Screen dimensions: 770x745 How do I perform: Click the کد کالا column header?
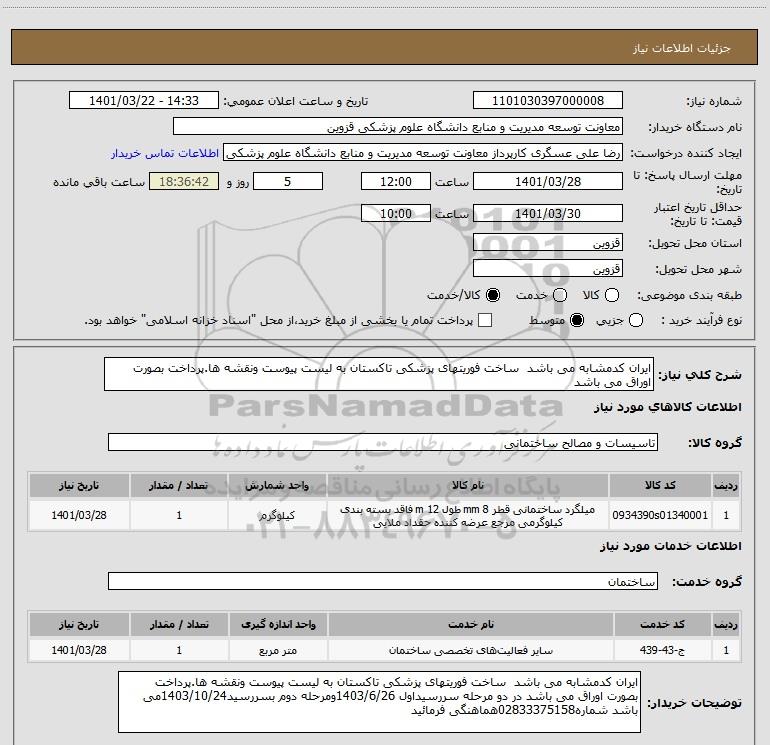(660, 485)
